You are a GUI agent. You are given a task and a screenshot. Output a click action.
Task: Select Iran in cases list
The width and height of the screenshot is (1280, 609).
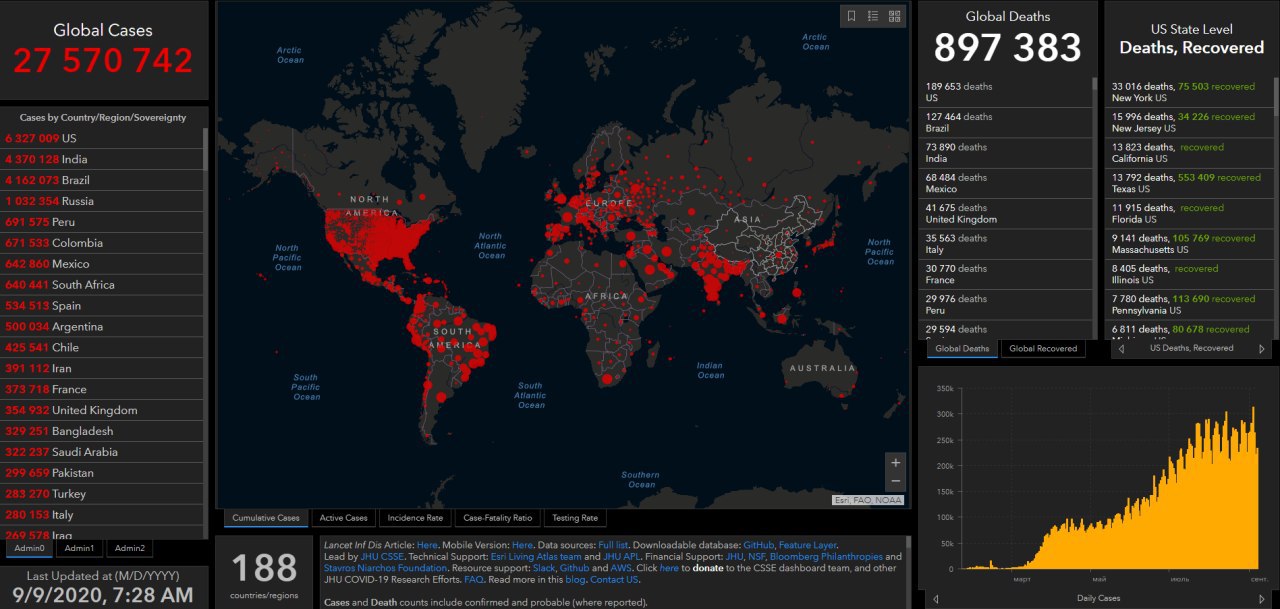tap(102, 368)
